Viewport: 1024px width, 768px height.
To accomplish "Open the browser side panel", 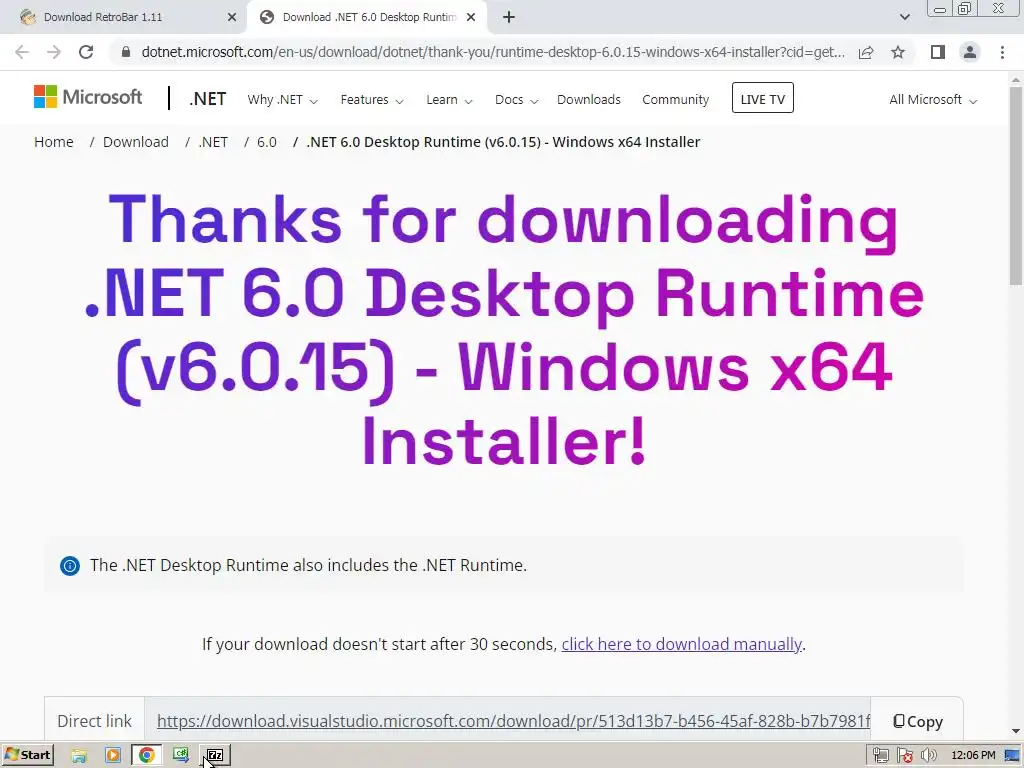I will pyautogui.click(x=938, y=52).
